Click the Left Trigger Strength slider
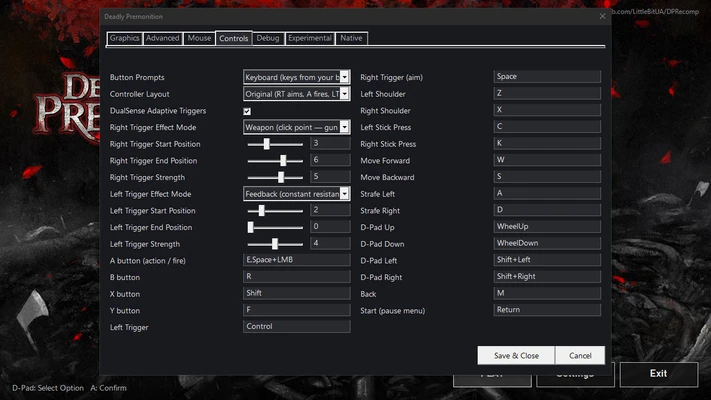The width and height of the screenshot is (711, 400). (275, 244)
